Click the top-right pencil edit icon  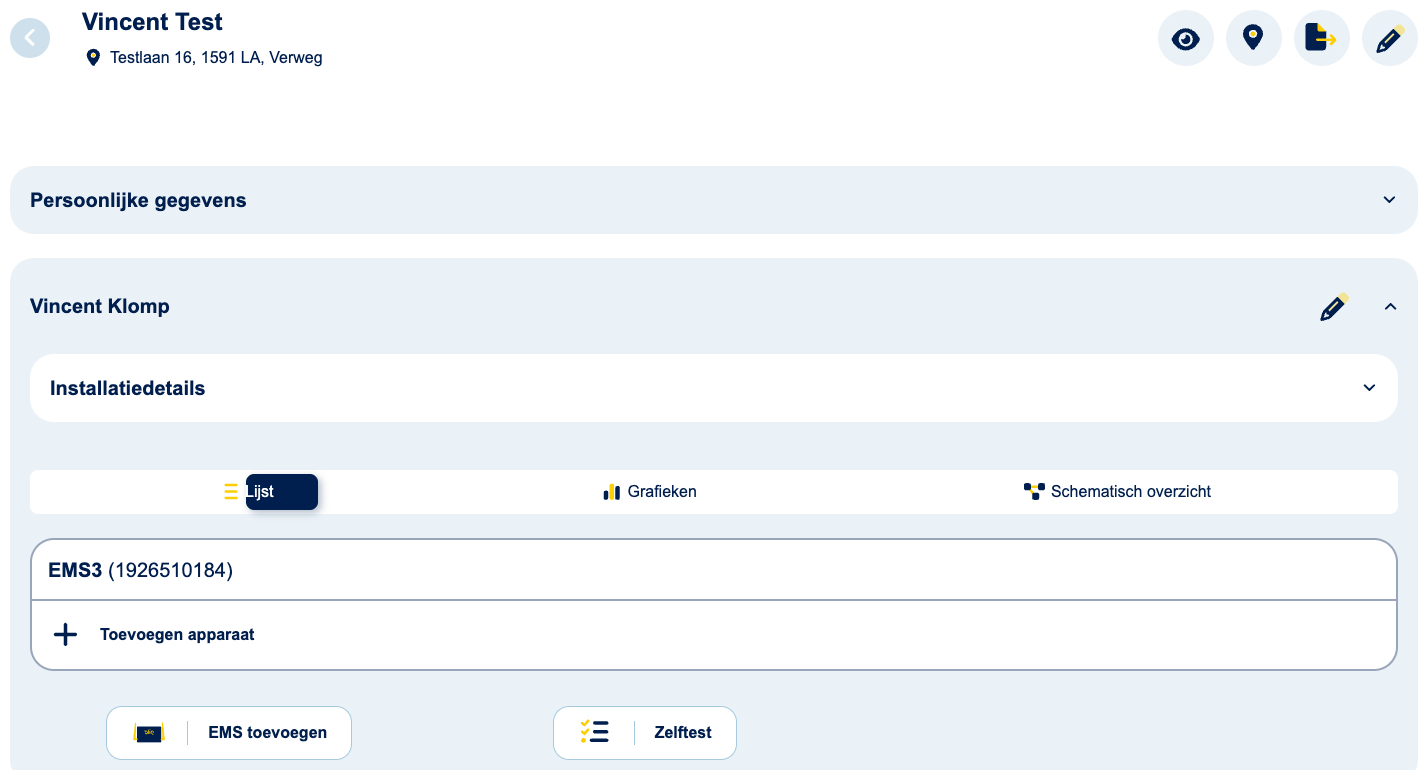click(1389, 39)
